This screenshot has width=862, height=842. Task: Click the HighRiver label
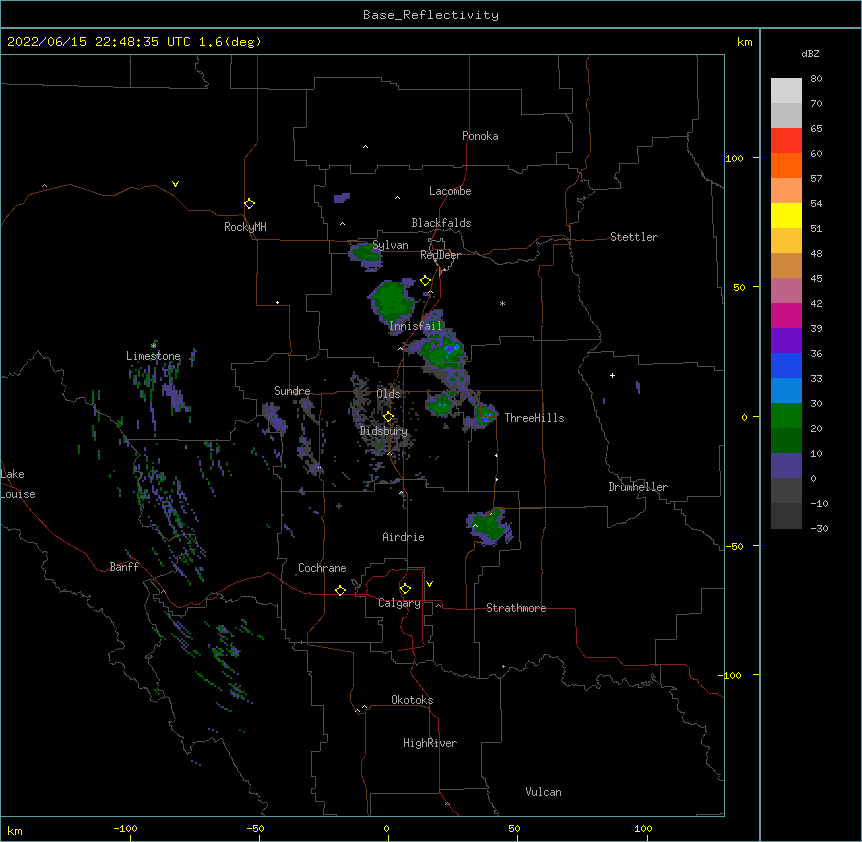click(430, 743)
